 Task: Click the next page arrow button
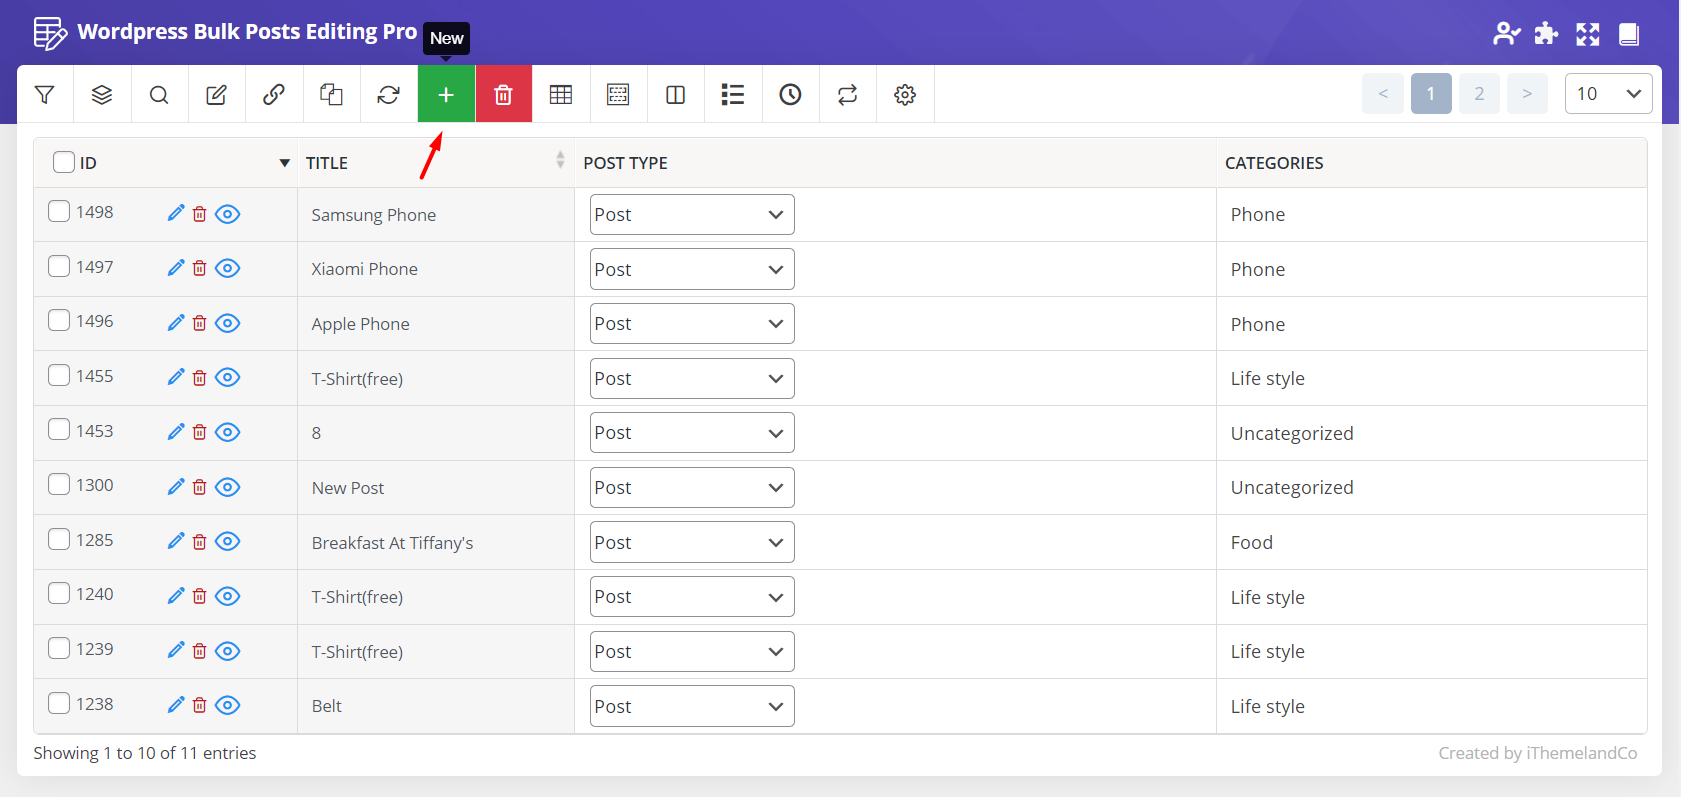click(x=1527, y=94)
